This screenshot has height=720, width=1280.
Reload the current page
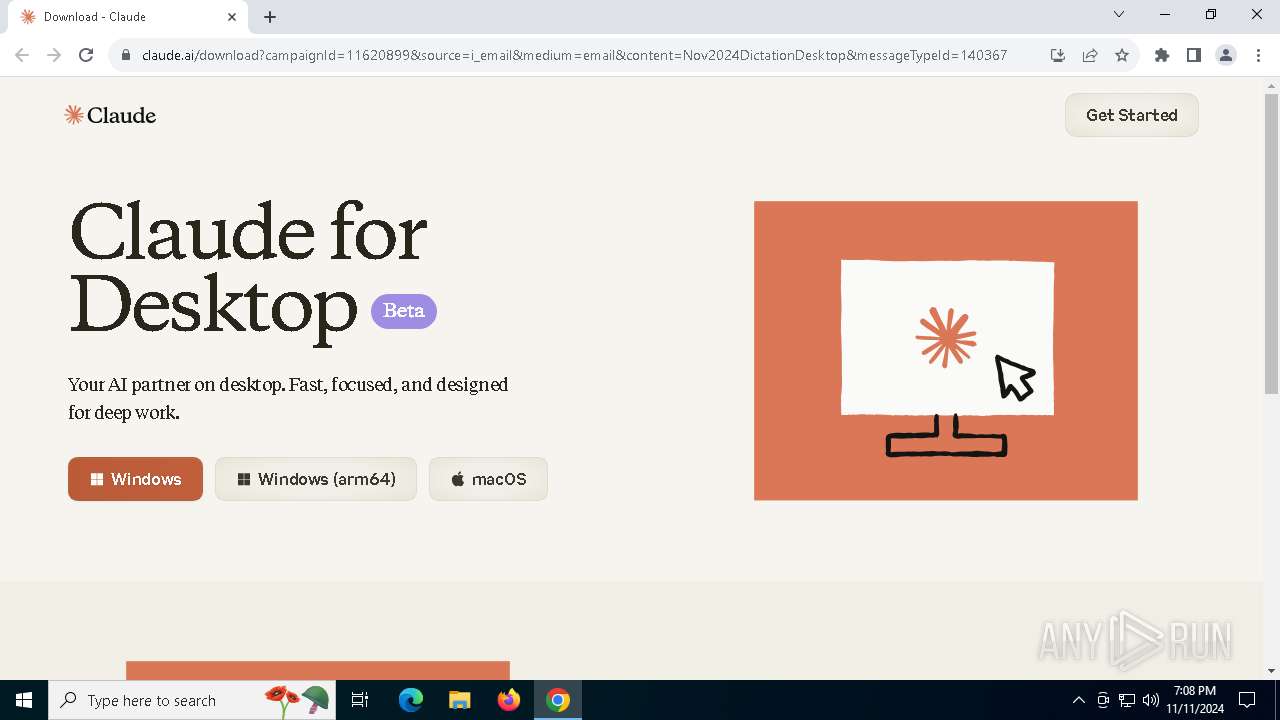coord(86,55)
